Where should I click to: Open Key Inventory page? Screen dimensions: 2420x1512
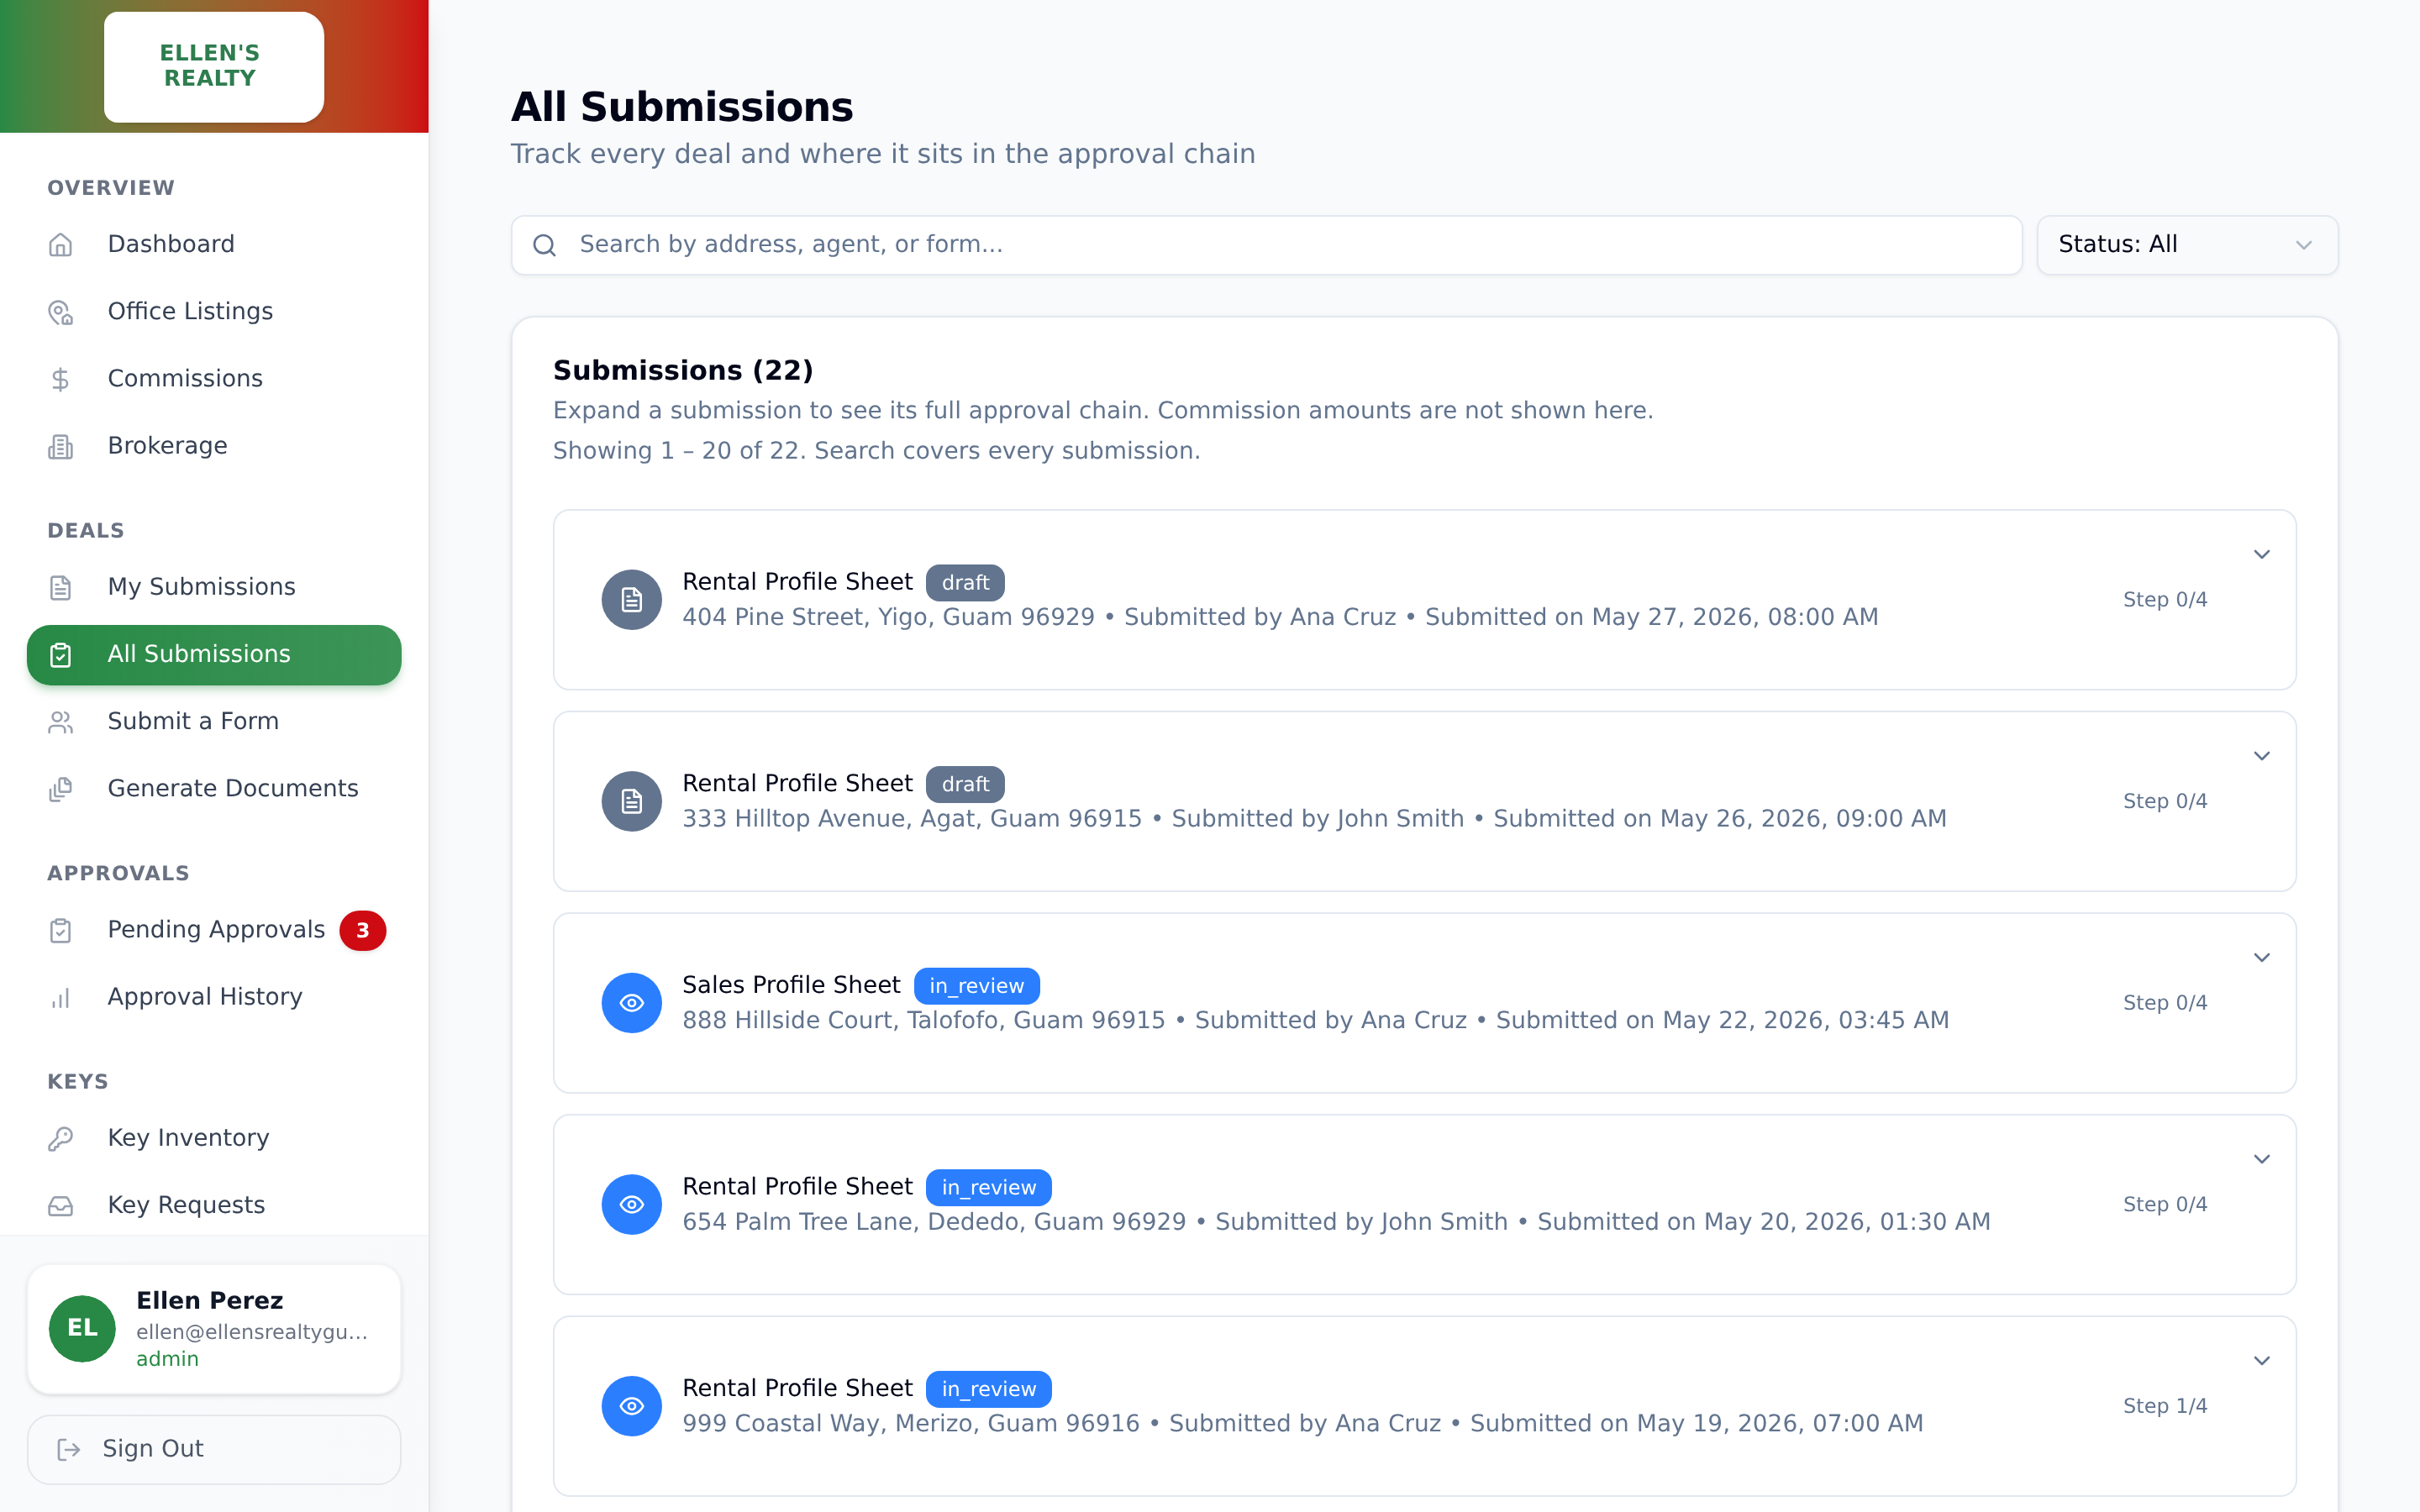coord(214,1138)
